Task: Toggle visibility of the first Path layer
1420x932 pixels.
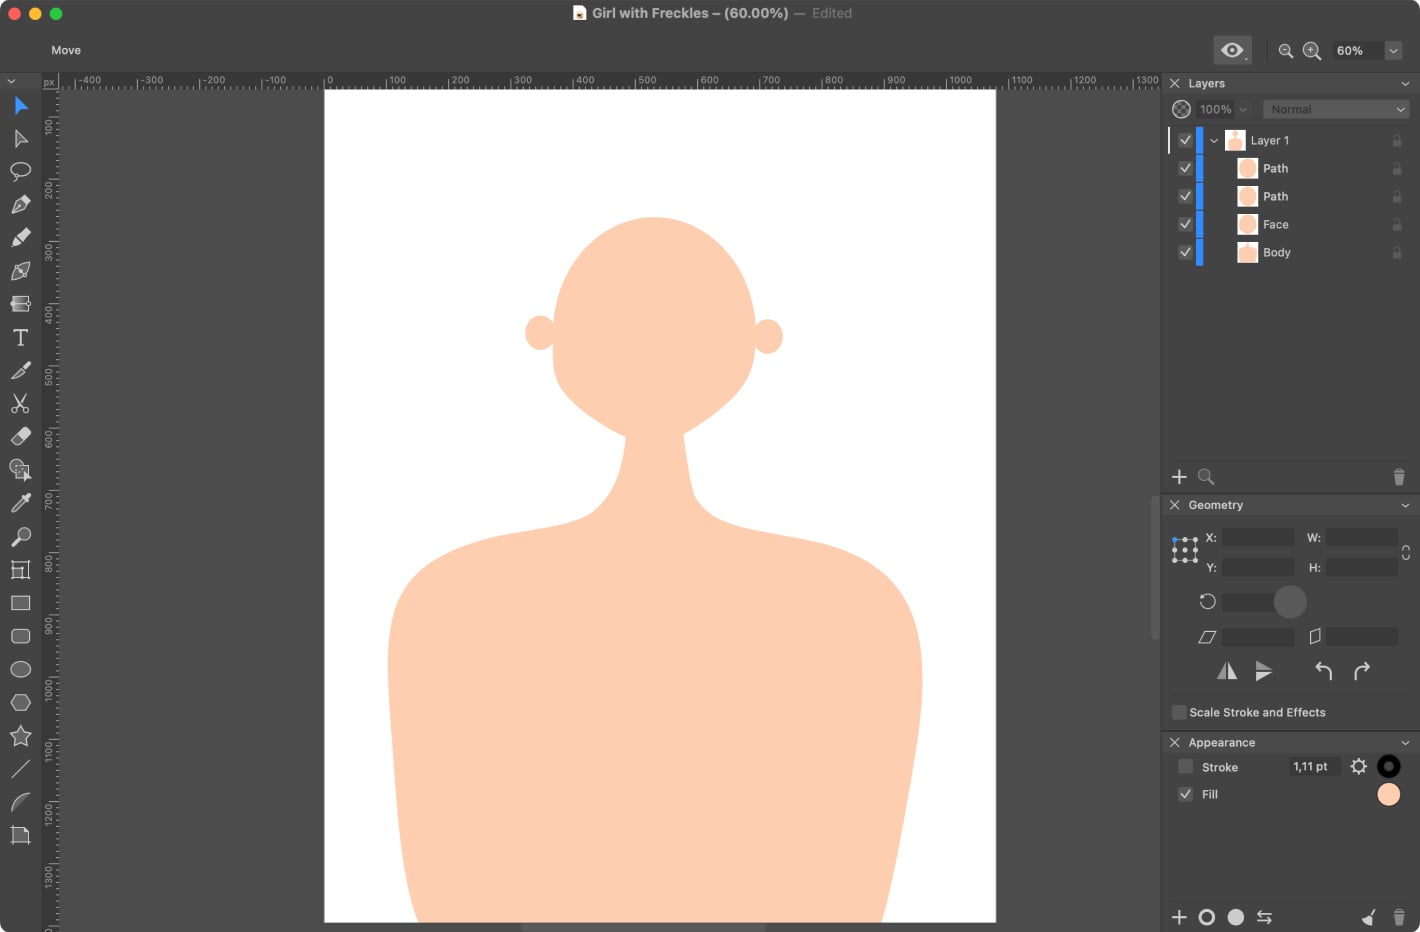Action: [x=1185, y=168]
